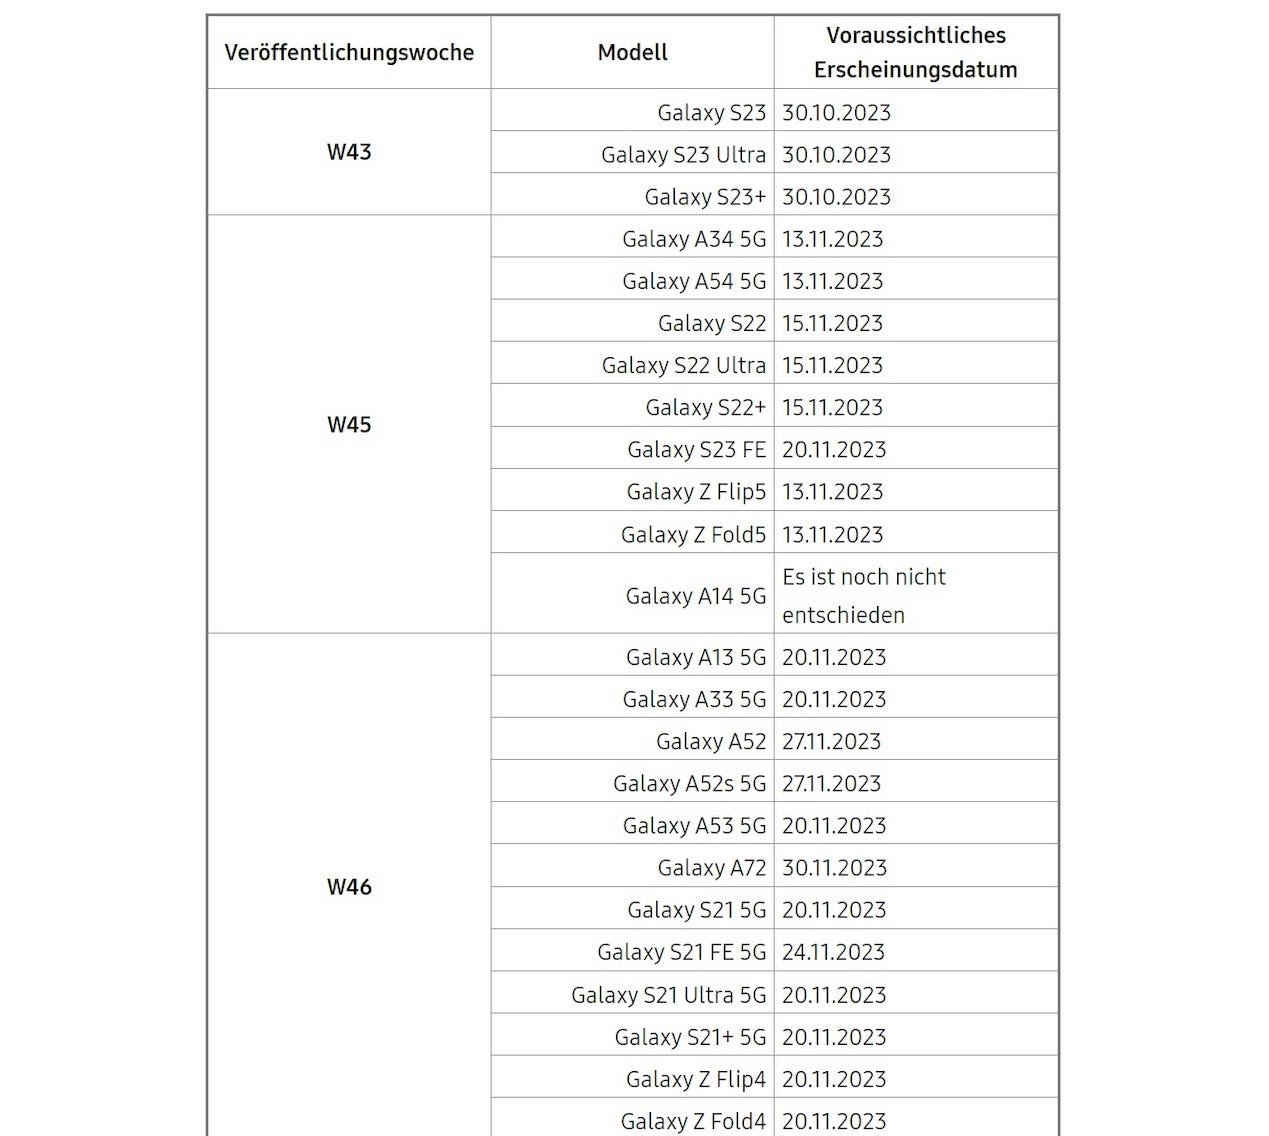
Task: Select the Galaxy S23+ row
Action: coord(774,196)
